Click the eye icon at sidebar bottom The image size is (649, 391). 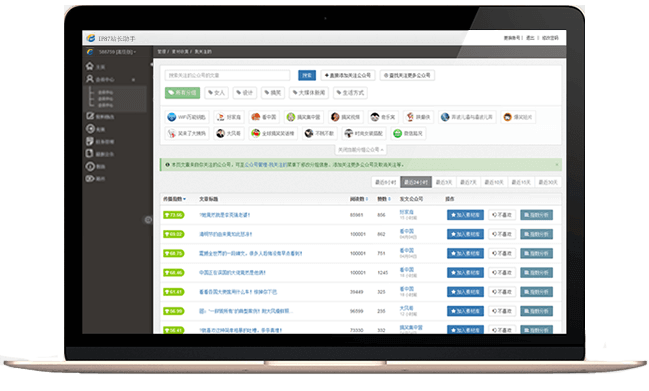click(90, 178)
